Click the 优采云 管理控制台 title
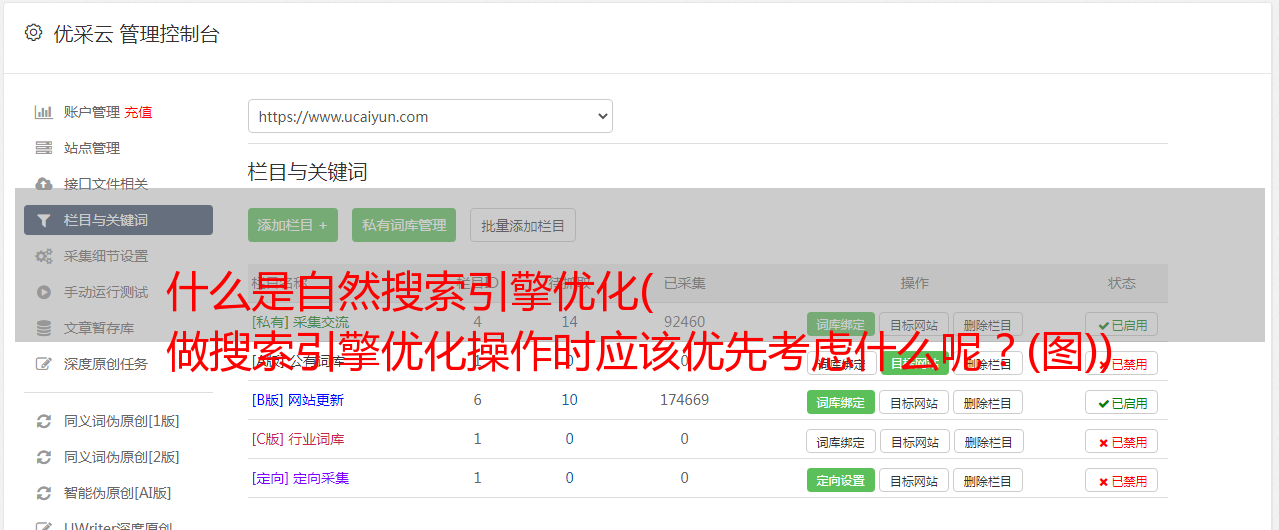This screenshot has height=530, width=1279. point(136,34)
